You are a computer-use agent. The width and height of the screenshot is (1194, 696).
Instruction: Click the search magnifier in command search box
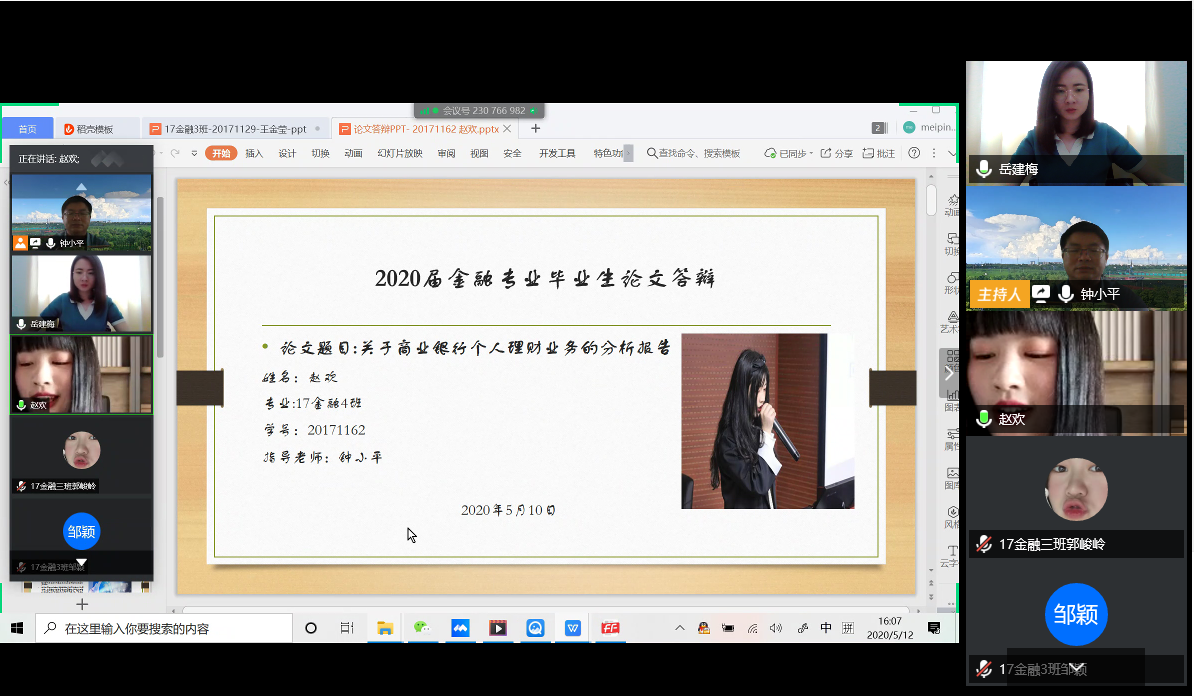[x=652, y=153]
